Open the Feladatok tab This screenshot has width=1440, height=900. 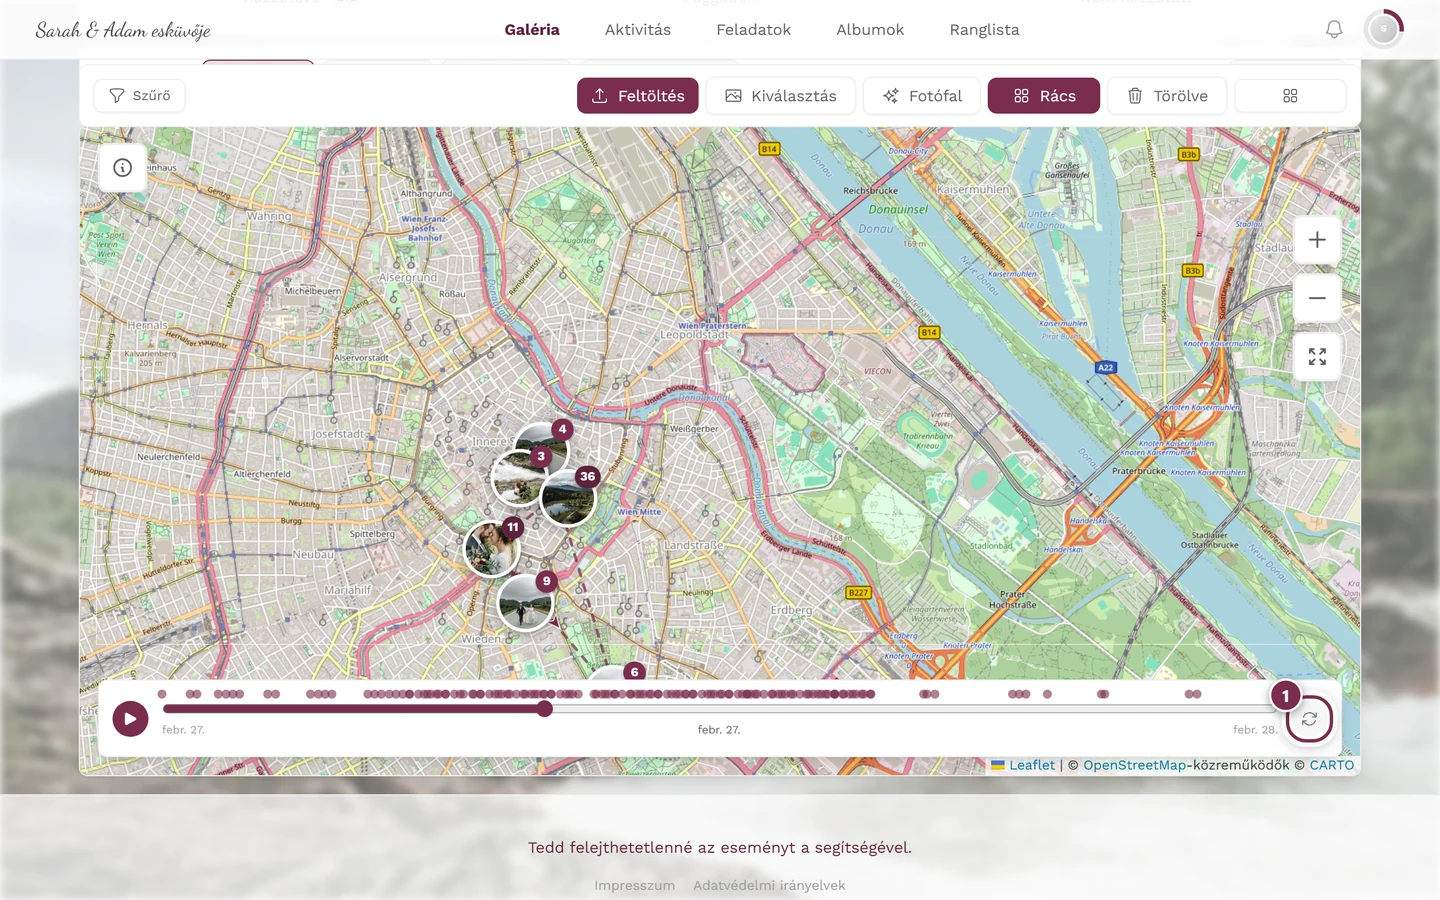754,30
